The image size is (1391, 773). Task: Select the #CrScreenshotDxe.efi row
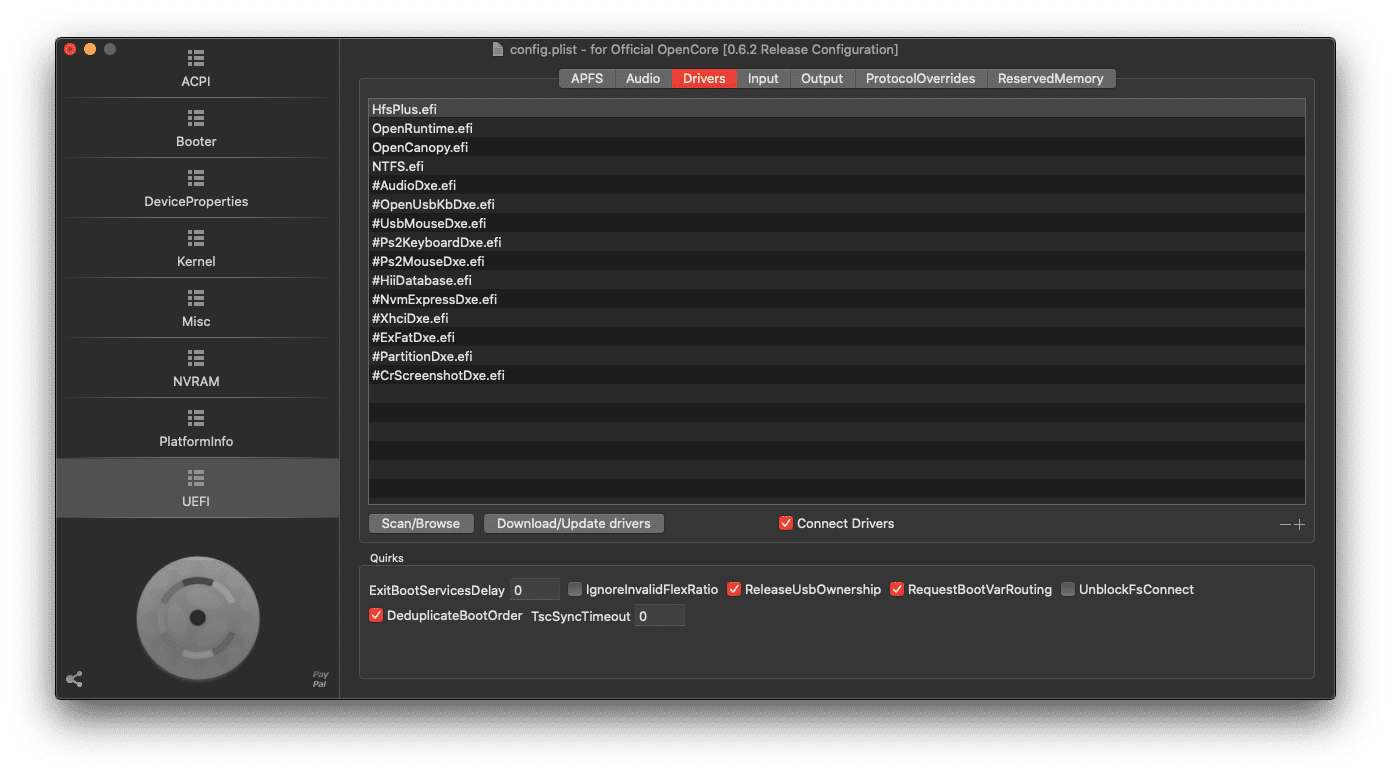point(837,375)
